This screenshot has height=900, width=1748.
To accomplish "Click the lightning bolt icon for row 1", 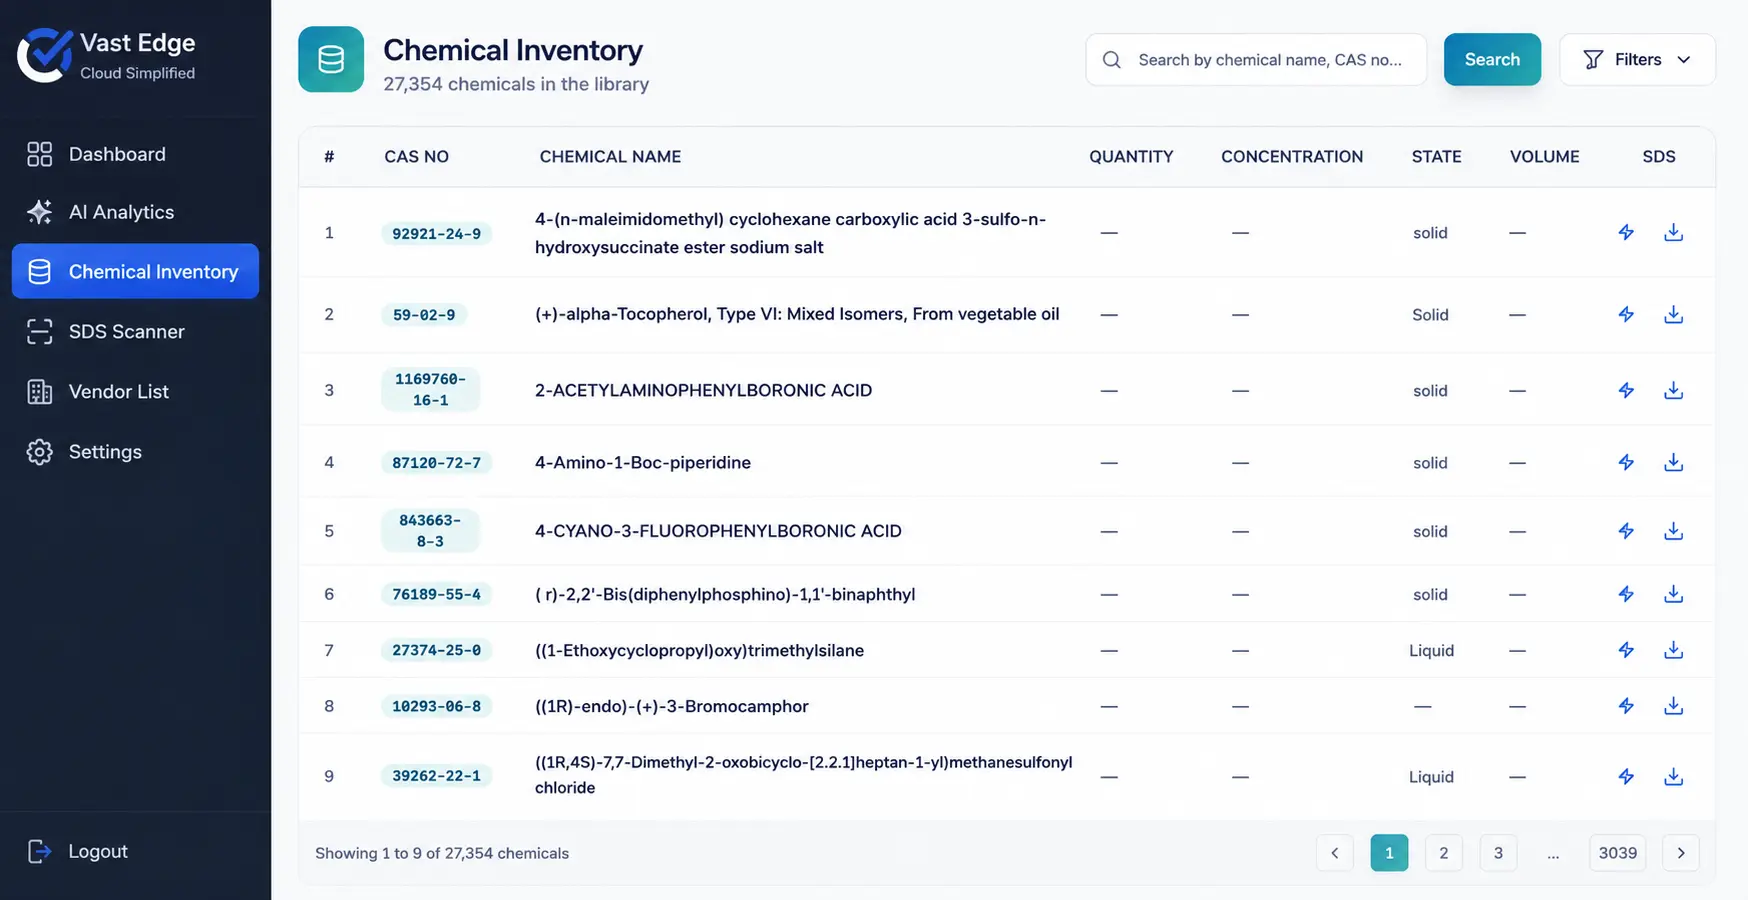I will (x=1626, y=233).
